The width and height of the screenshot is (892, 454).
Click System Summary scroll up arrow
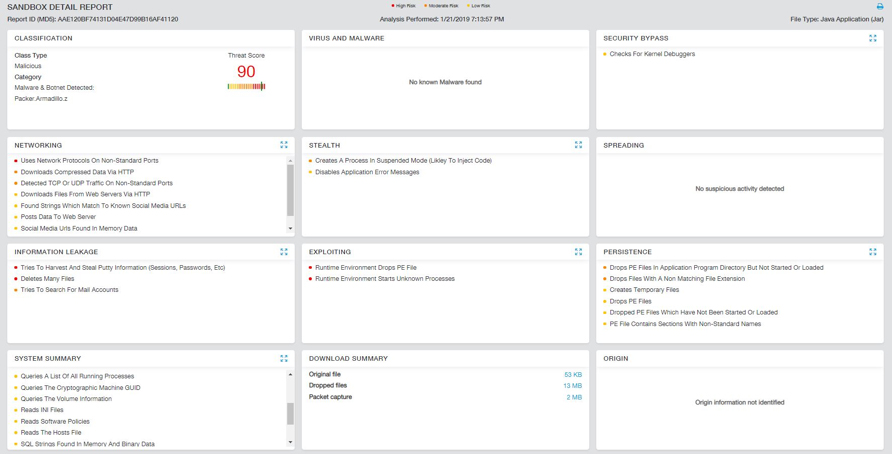(x=291, y=375)
